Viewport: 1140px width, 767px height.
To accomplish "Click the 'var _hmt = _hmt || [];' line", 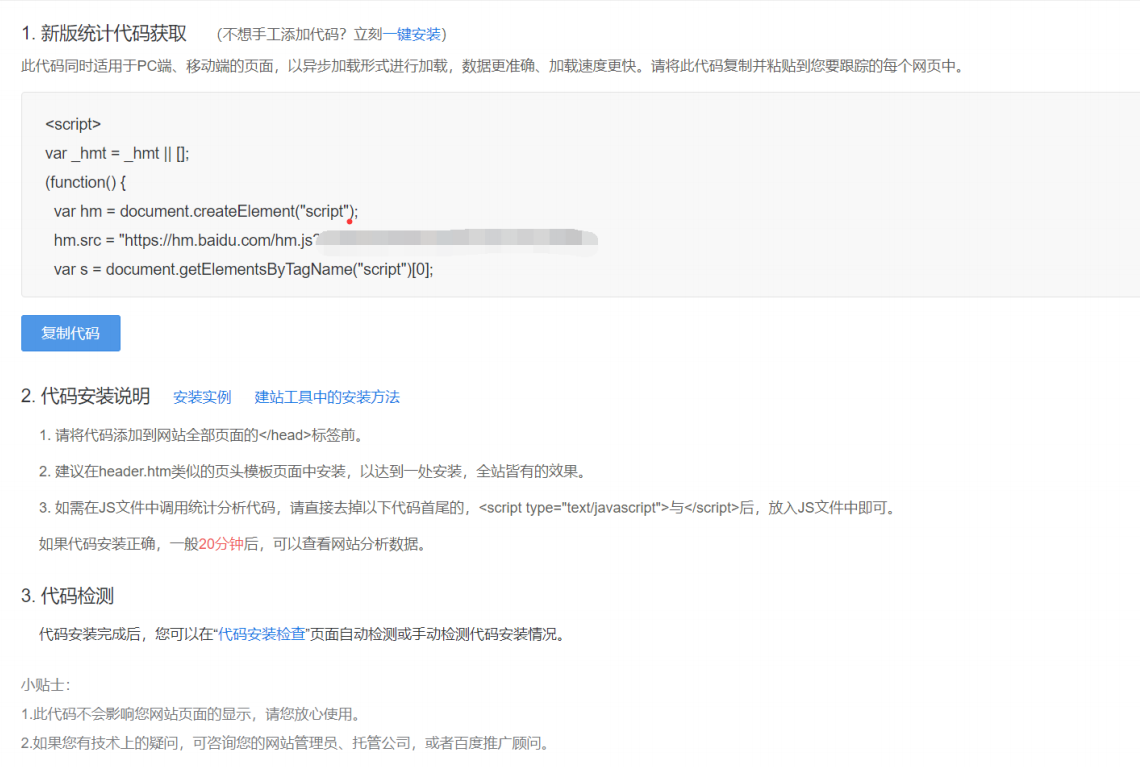I will click(x=117, y=153).
